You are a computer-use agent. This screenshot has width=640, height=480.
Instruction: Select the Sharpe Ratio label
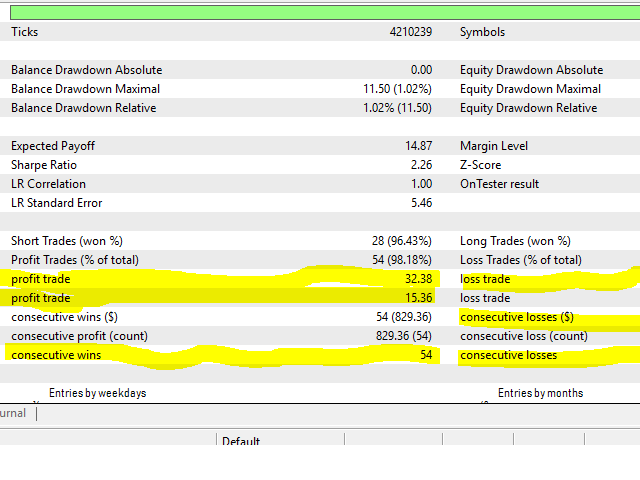[44, 165]
